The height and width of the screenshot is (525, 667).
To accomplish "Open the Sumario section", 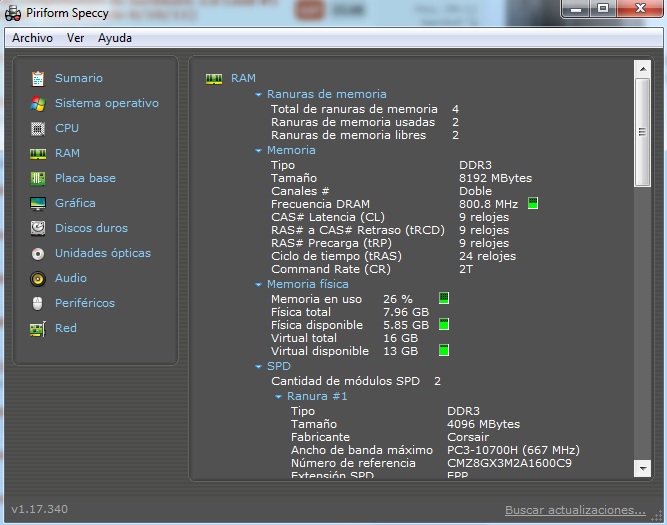I will point(79,78).
